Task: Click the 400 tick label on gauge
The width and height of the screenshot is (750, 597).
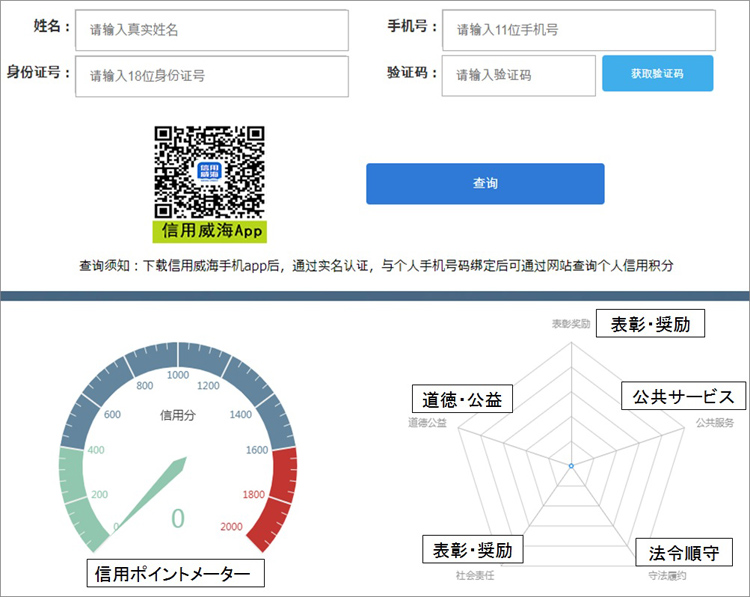Action: (x=96, y=450)
